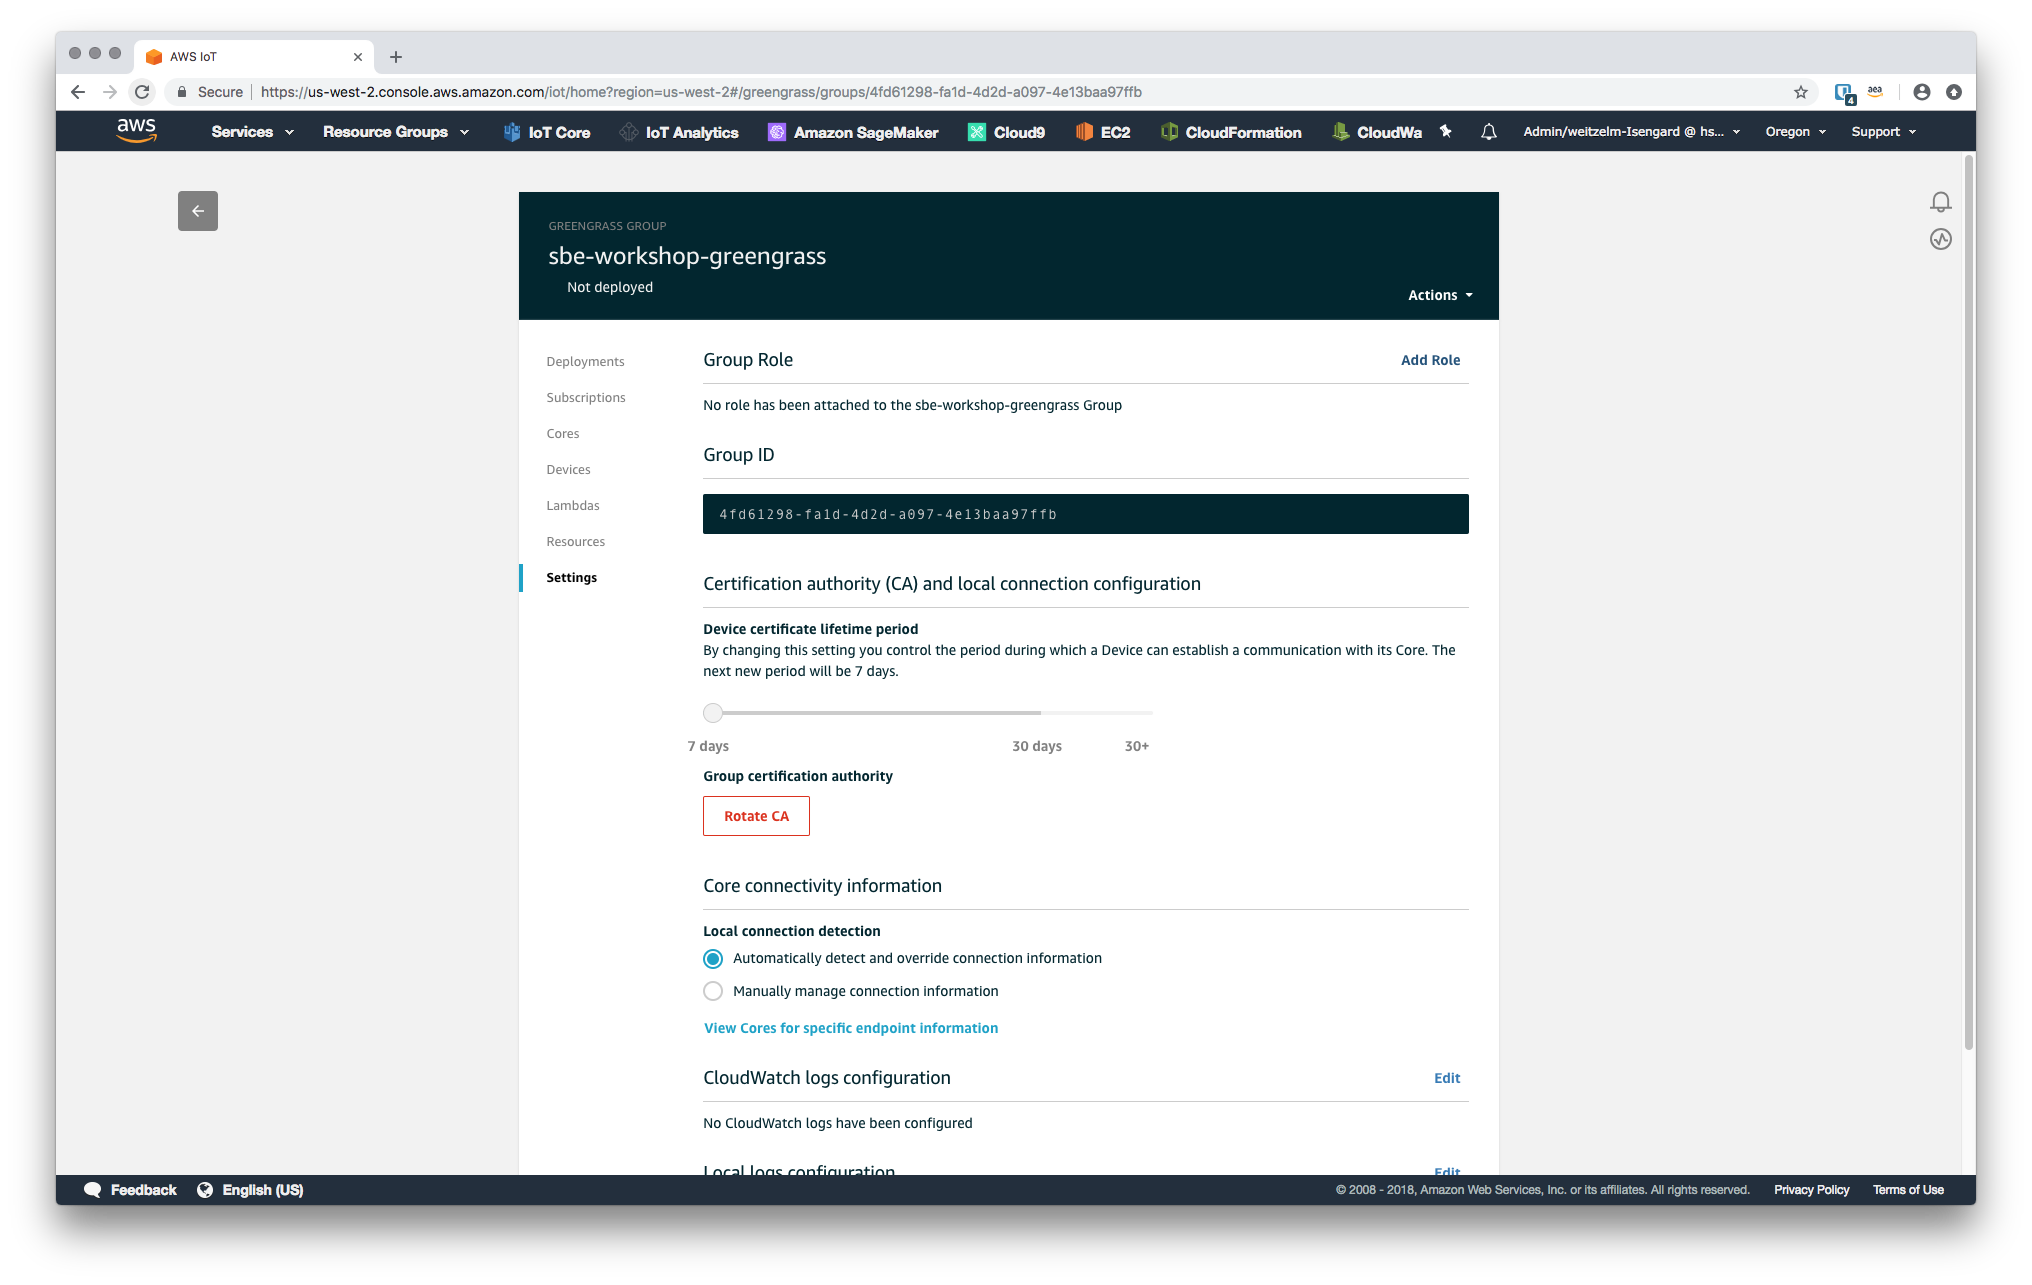Screen dimensions: 2032x1285
Task: Click the Rotate CA button
Action: tap(756, 816)
